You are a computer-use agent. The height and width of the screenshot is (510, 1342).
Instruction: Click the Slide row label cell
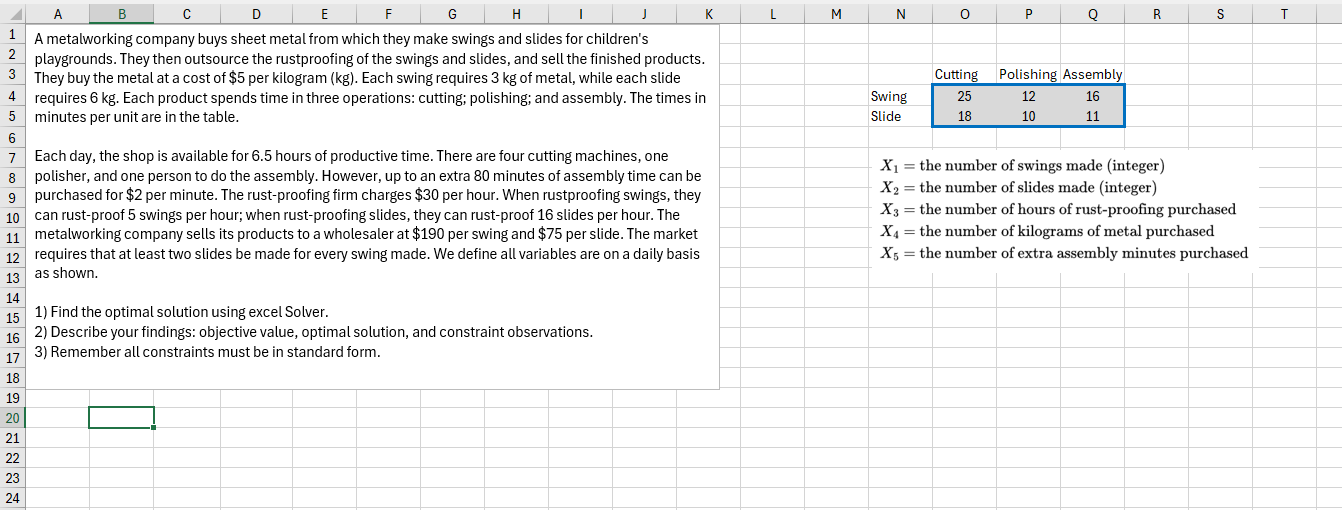pos(900,116)
